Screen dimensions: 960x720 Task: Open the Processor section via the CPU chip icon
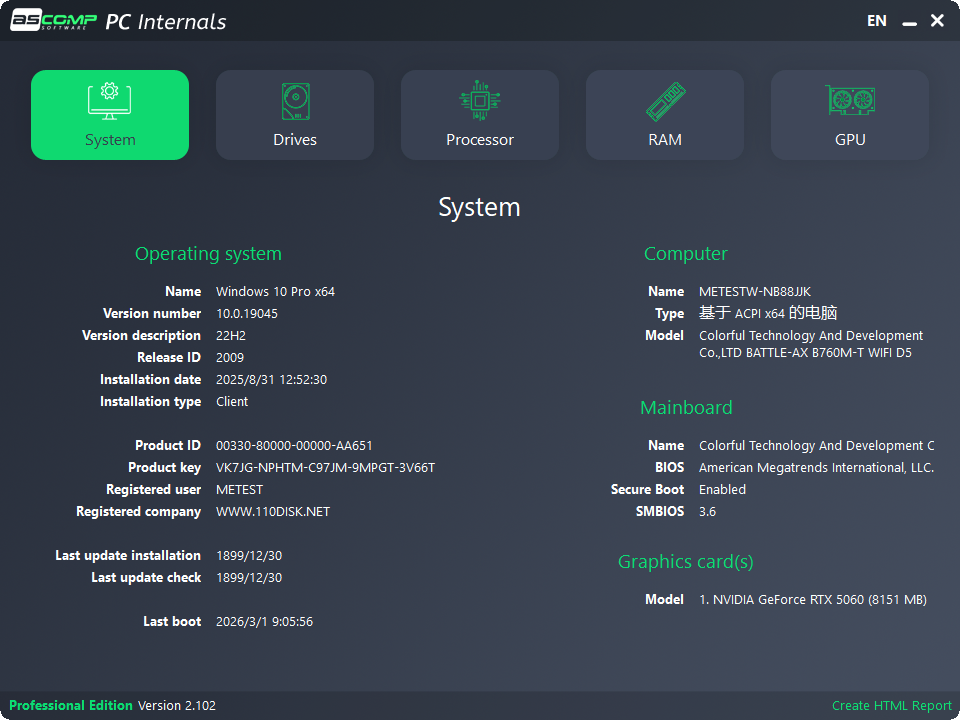point(479,100)
